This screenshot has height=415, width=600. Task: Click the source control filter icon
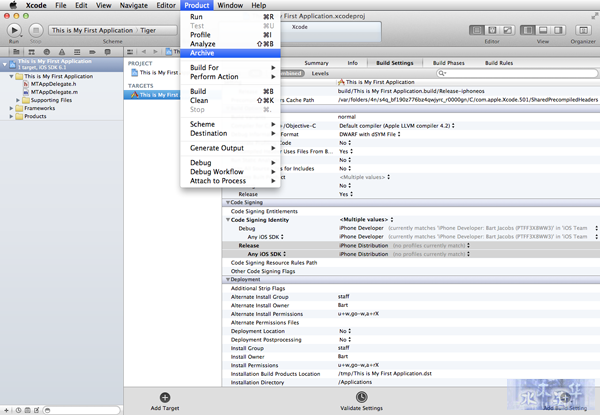click(x=28, y=410)
